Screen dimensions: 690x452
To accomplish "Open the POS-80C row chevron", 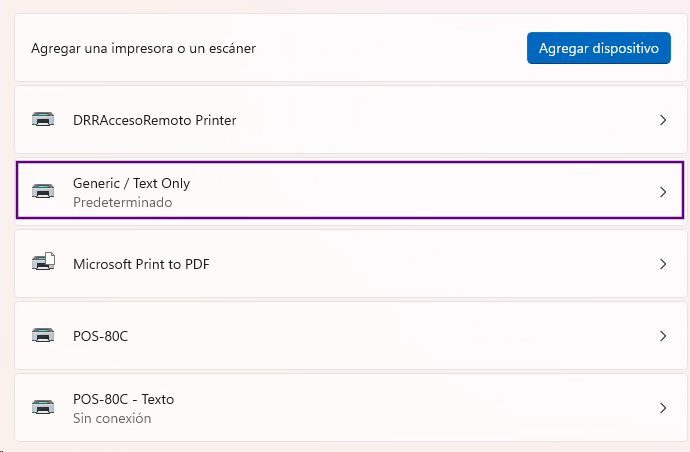I will tap(663, 336).
